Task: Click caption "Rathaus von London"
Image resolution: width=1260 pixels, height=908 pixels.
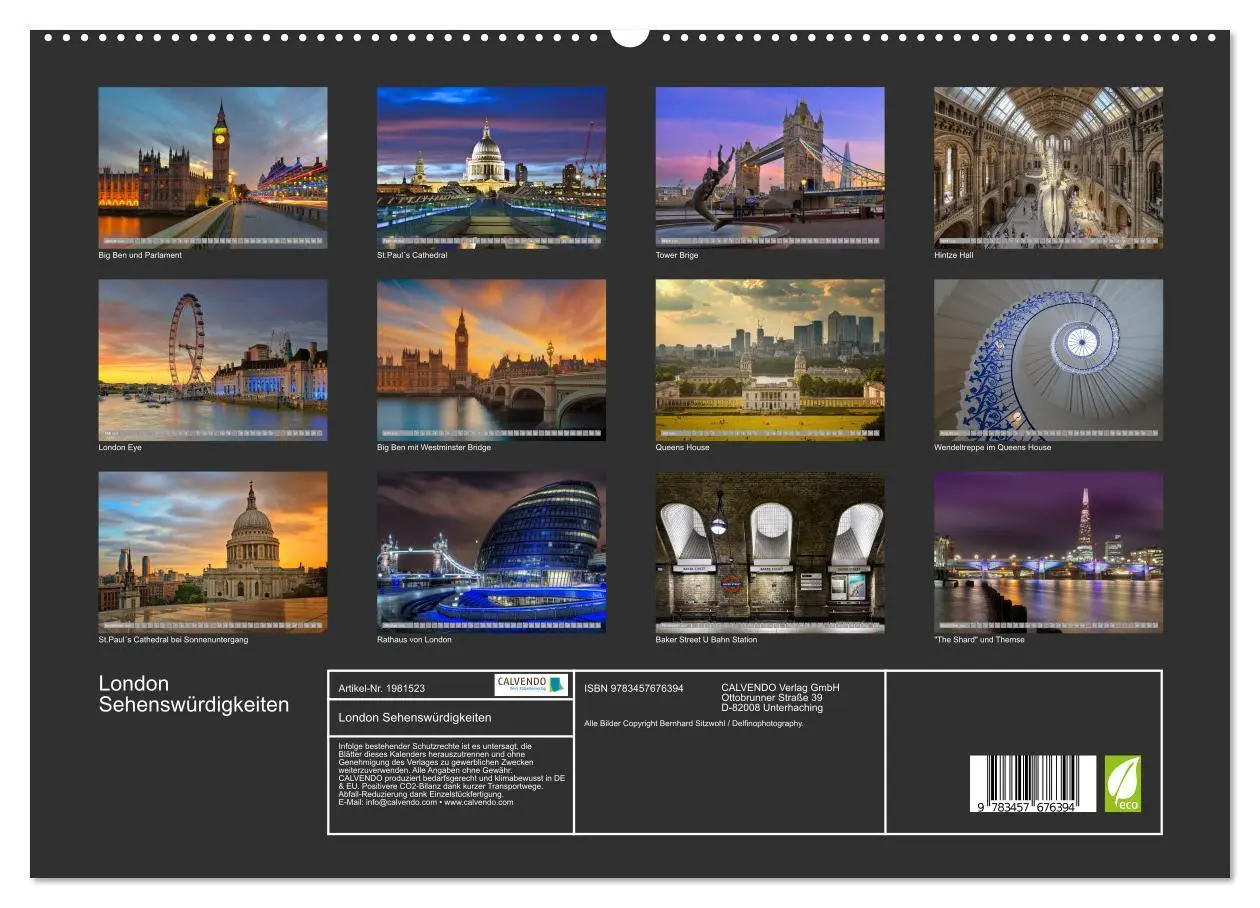Action: [x=414, y=640]
